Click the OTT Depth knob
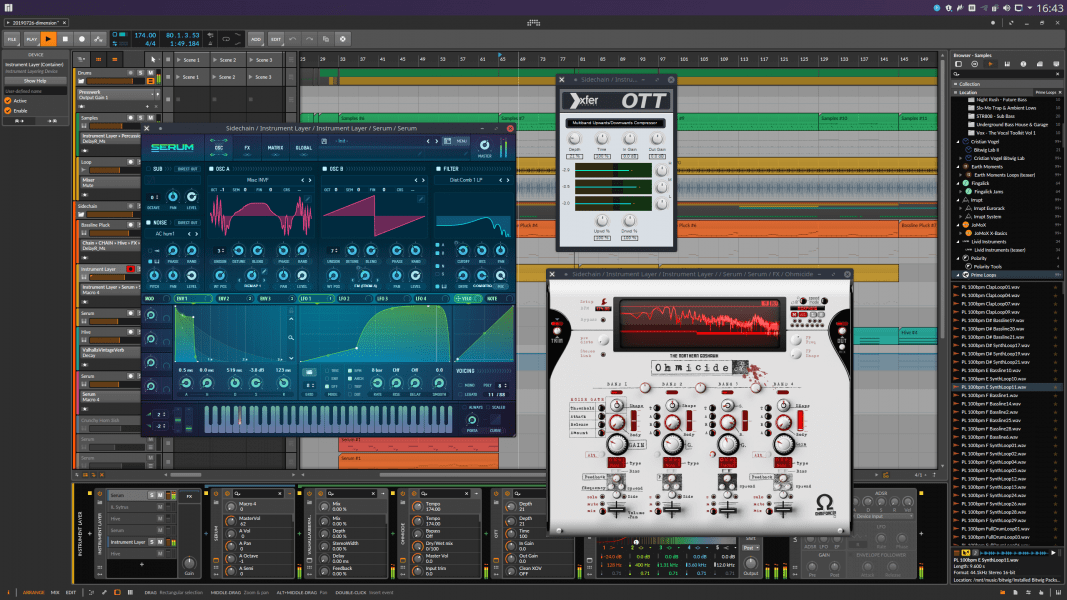Viewport: 1067px width, 600px height. (x=575, y=138)
